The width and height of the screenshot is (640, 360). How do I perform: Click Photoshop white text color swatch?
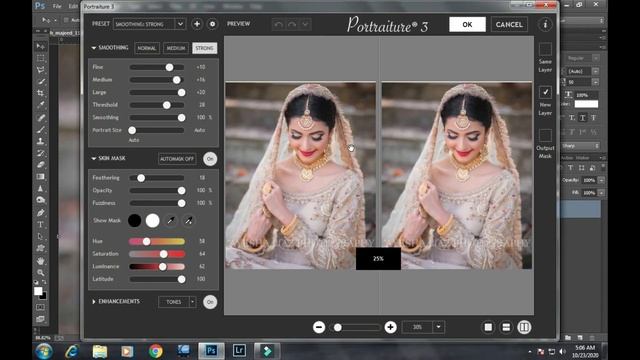tap(586, 104)
